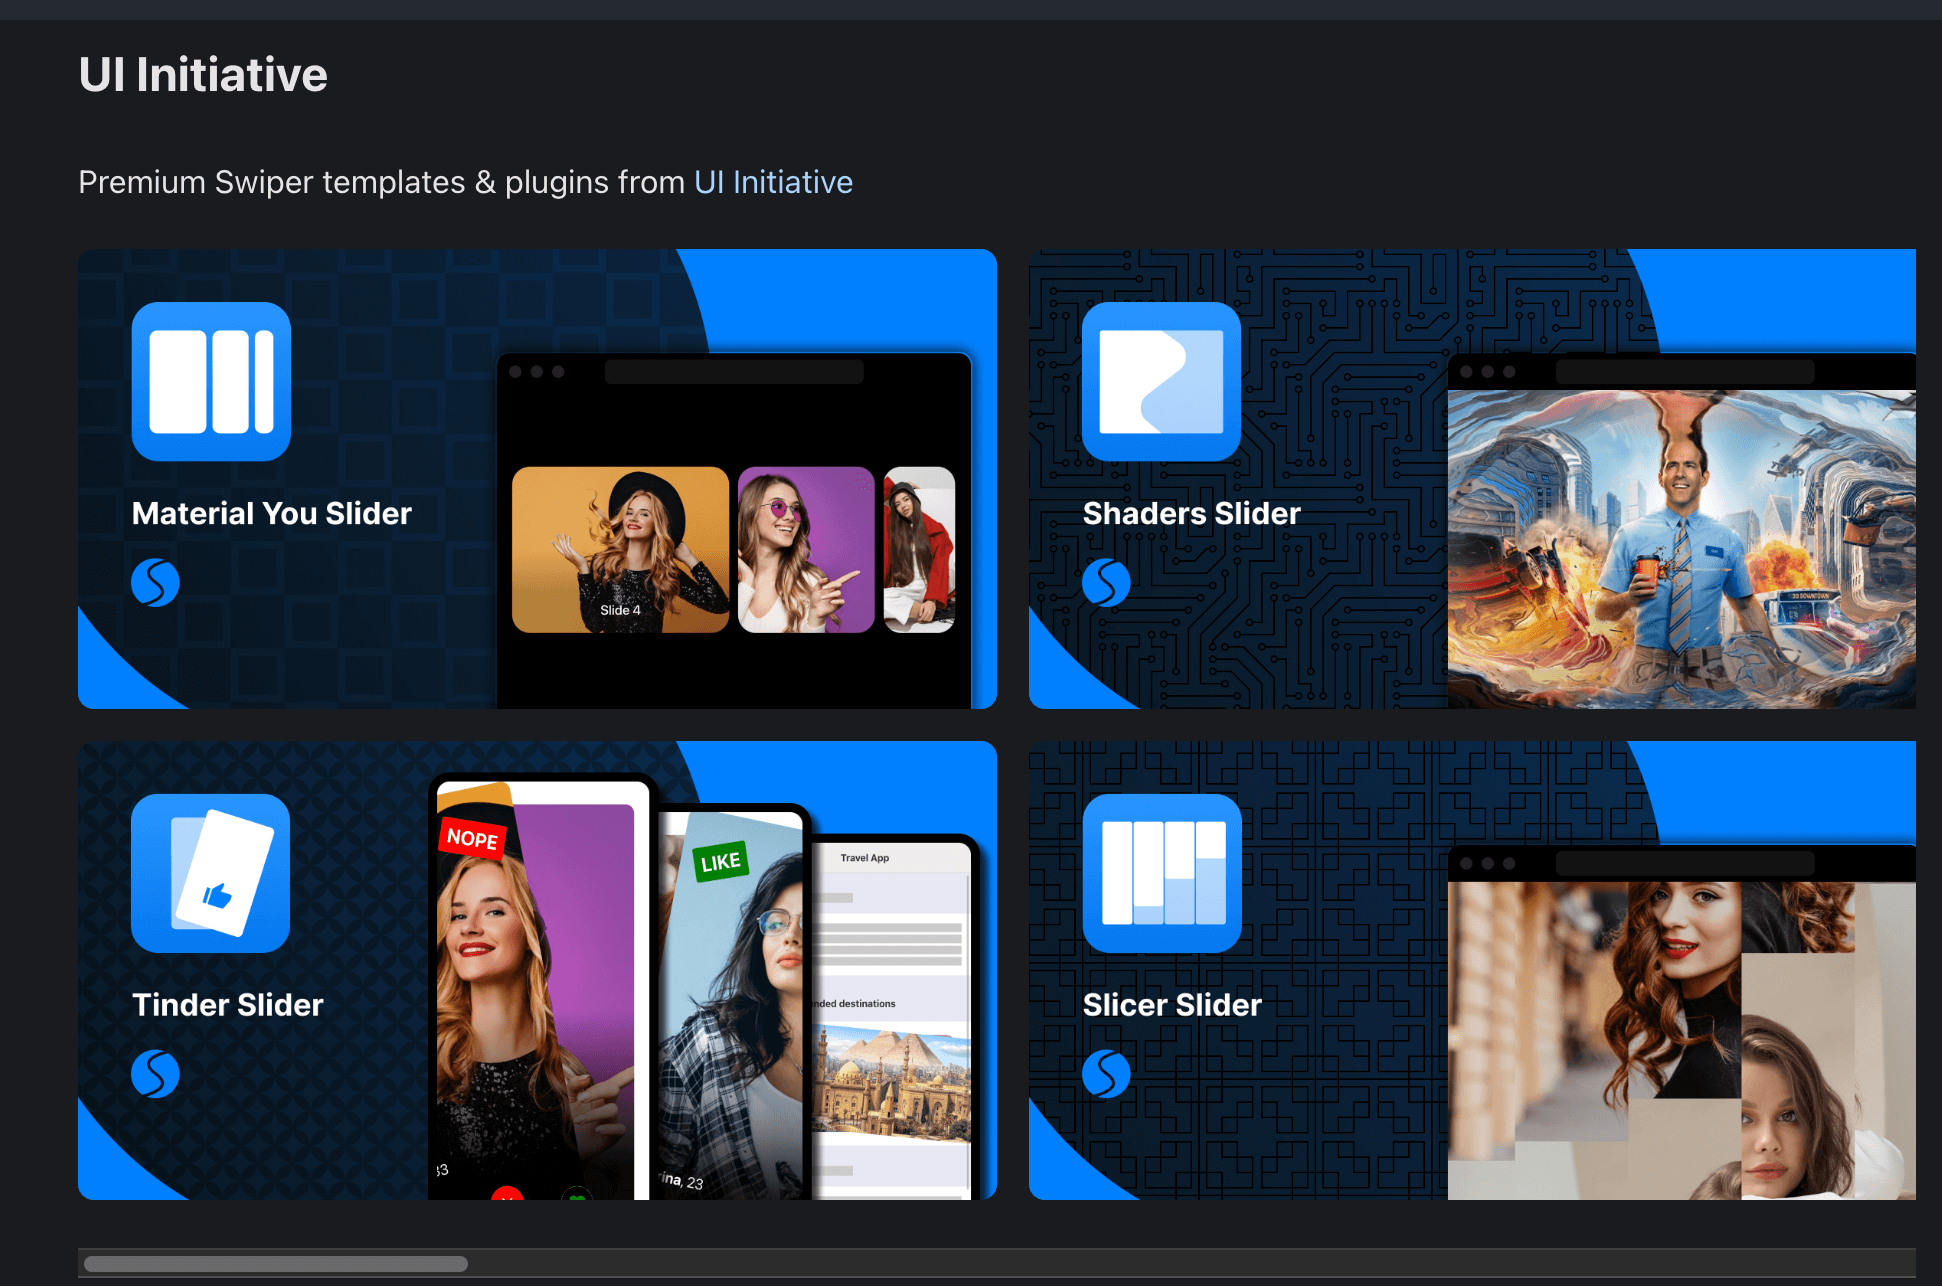The image size is (1942, 1286).
Task: Click the Shaders Slider app icon
Action: (x=1161, y=381)
